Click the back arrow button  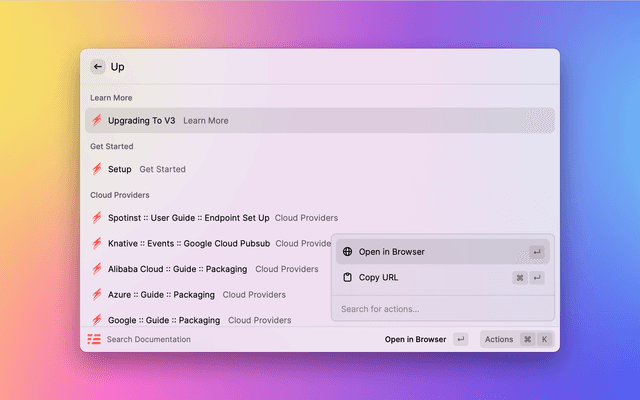pyautogui.click(x=98, y=67)
